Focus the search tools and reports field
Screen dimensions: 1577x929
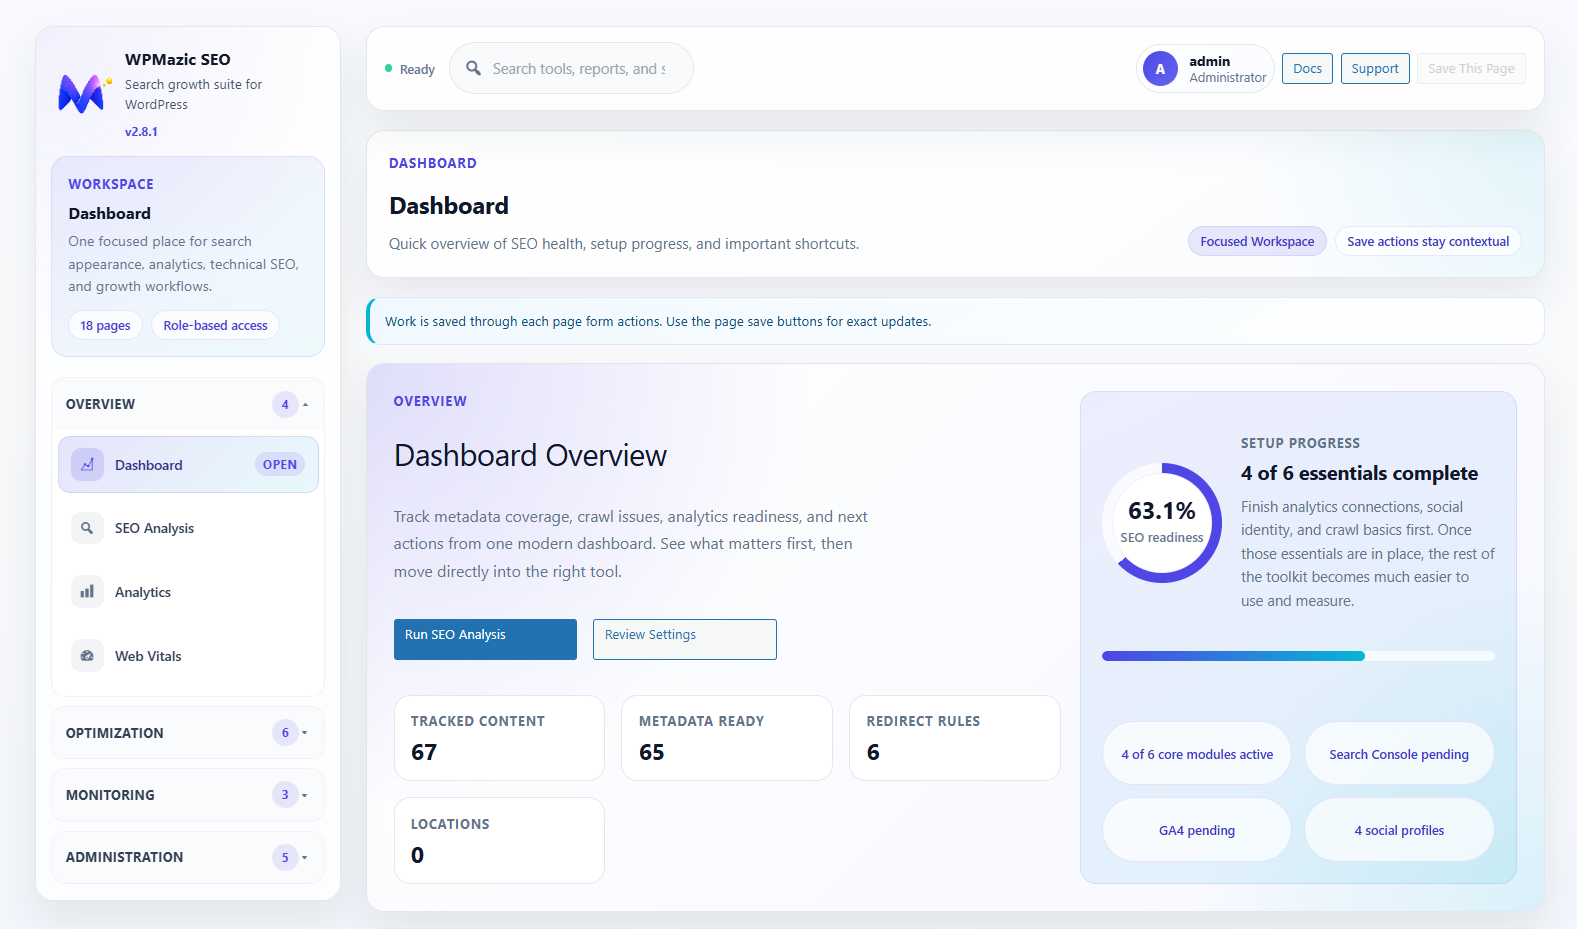[571, 68]
